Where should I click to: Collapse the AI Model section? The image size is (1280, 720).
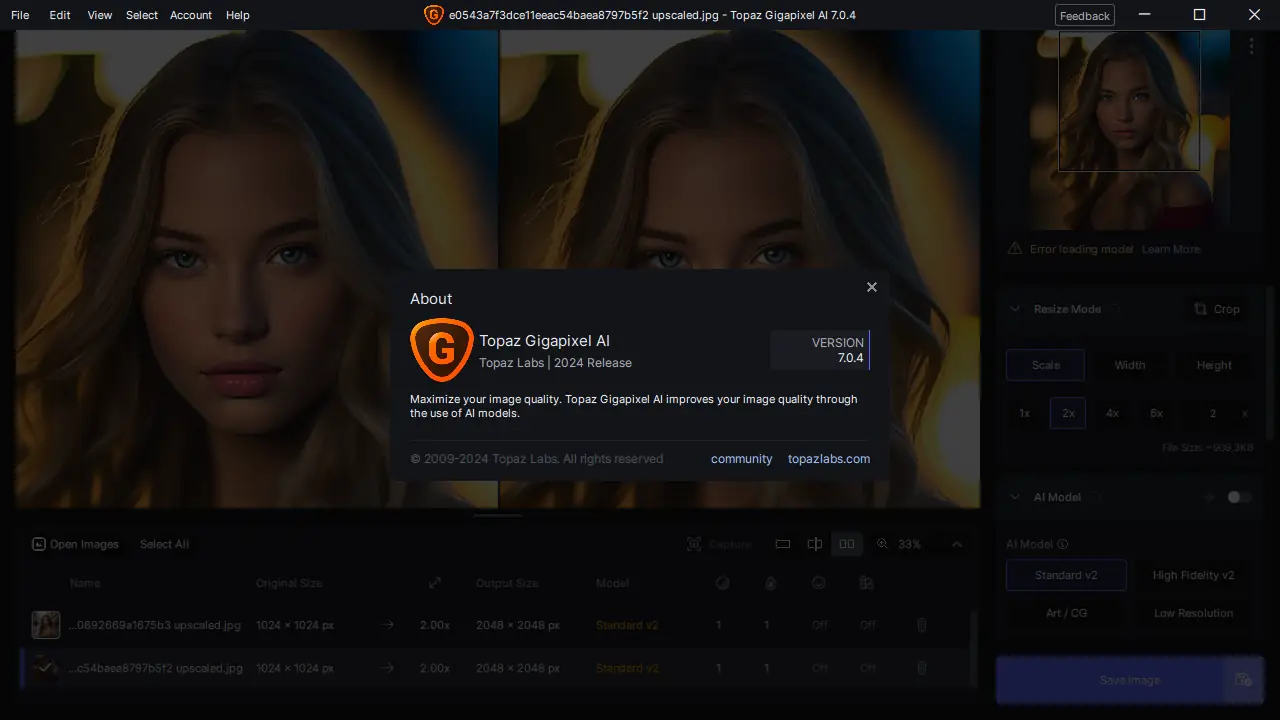point(1015,497)
